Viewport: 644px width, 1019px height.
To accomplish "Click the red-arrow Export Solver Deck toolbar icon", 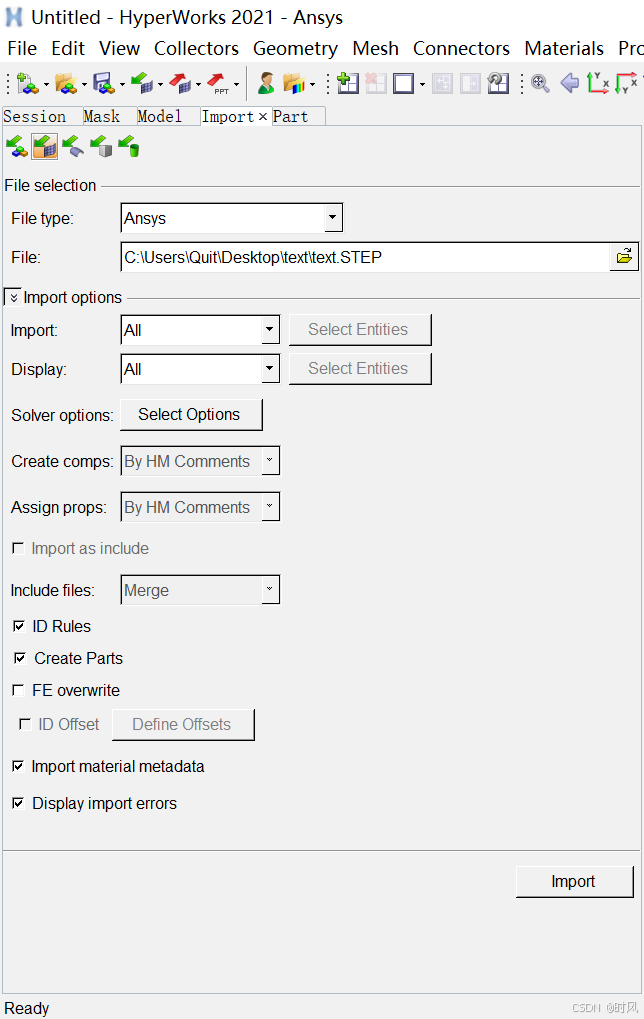I will [180, 83].
